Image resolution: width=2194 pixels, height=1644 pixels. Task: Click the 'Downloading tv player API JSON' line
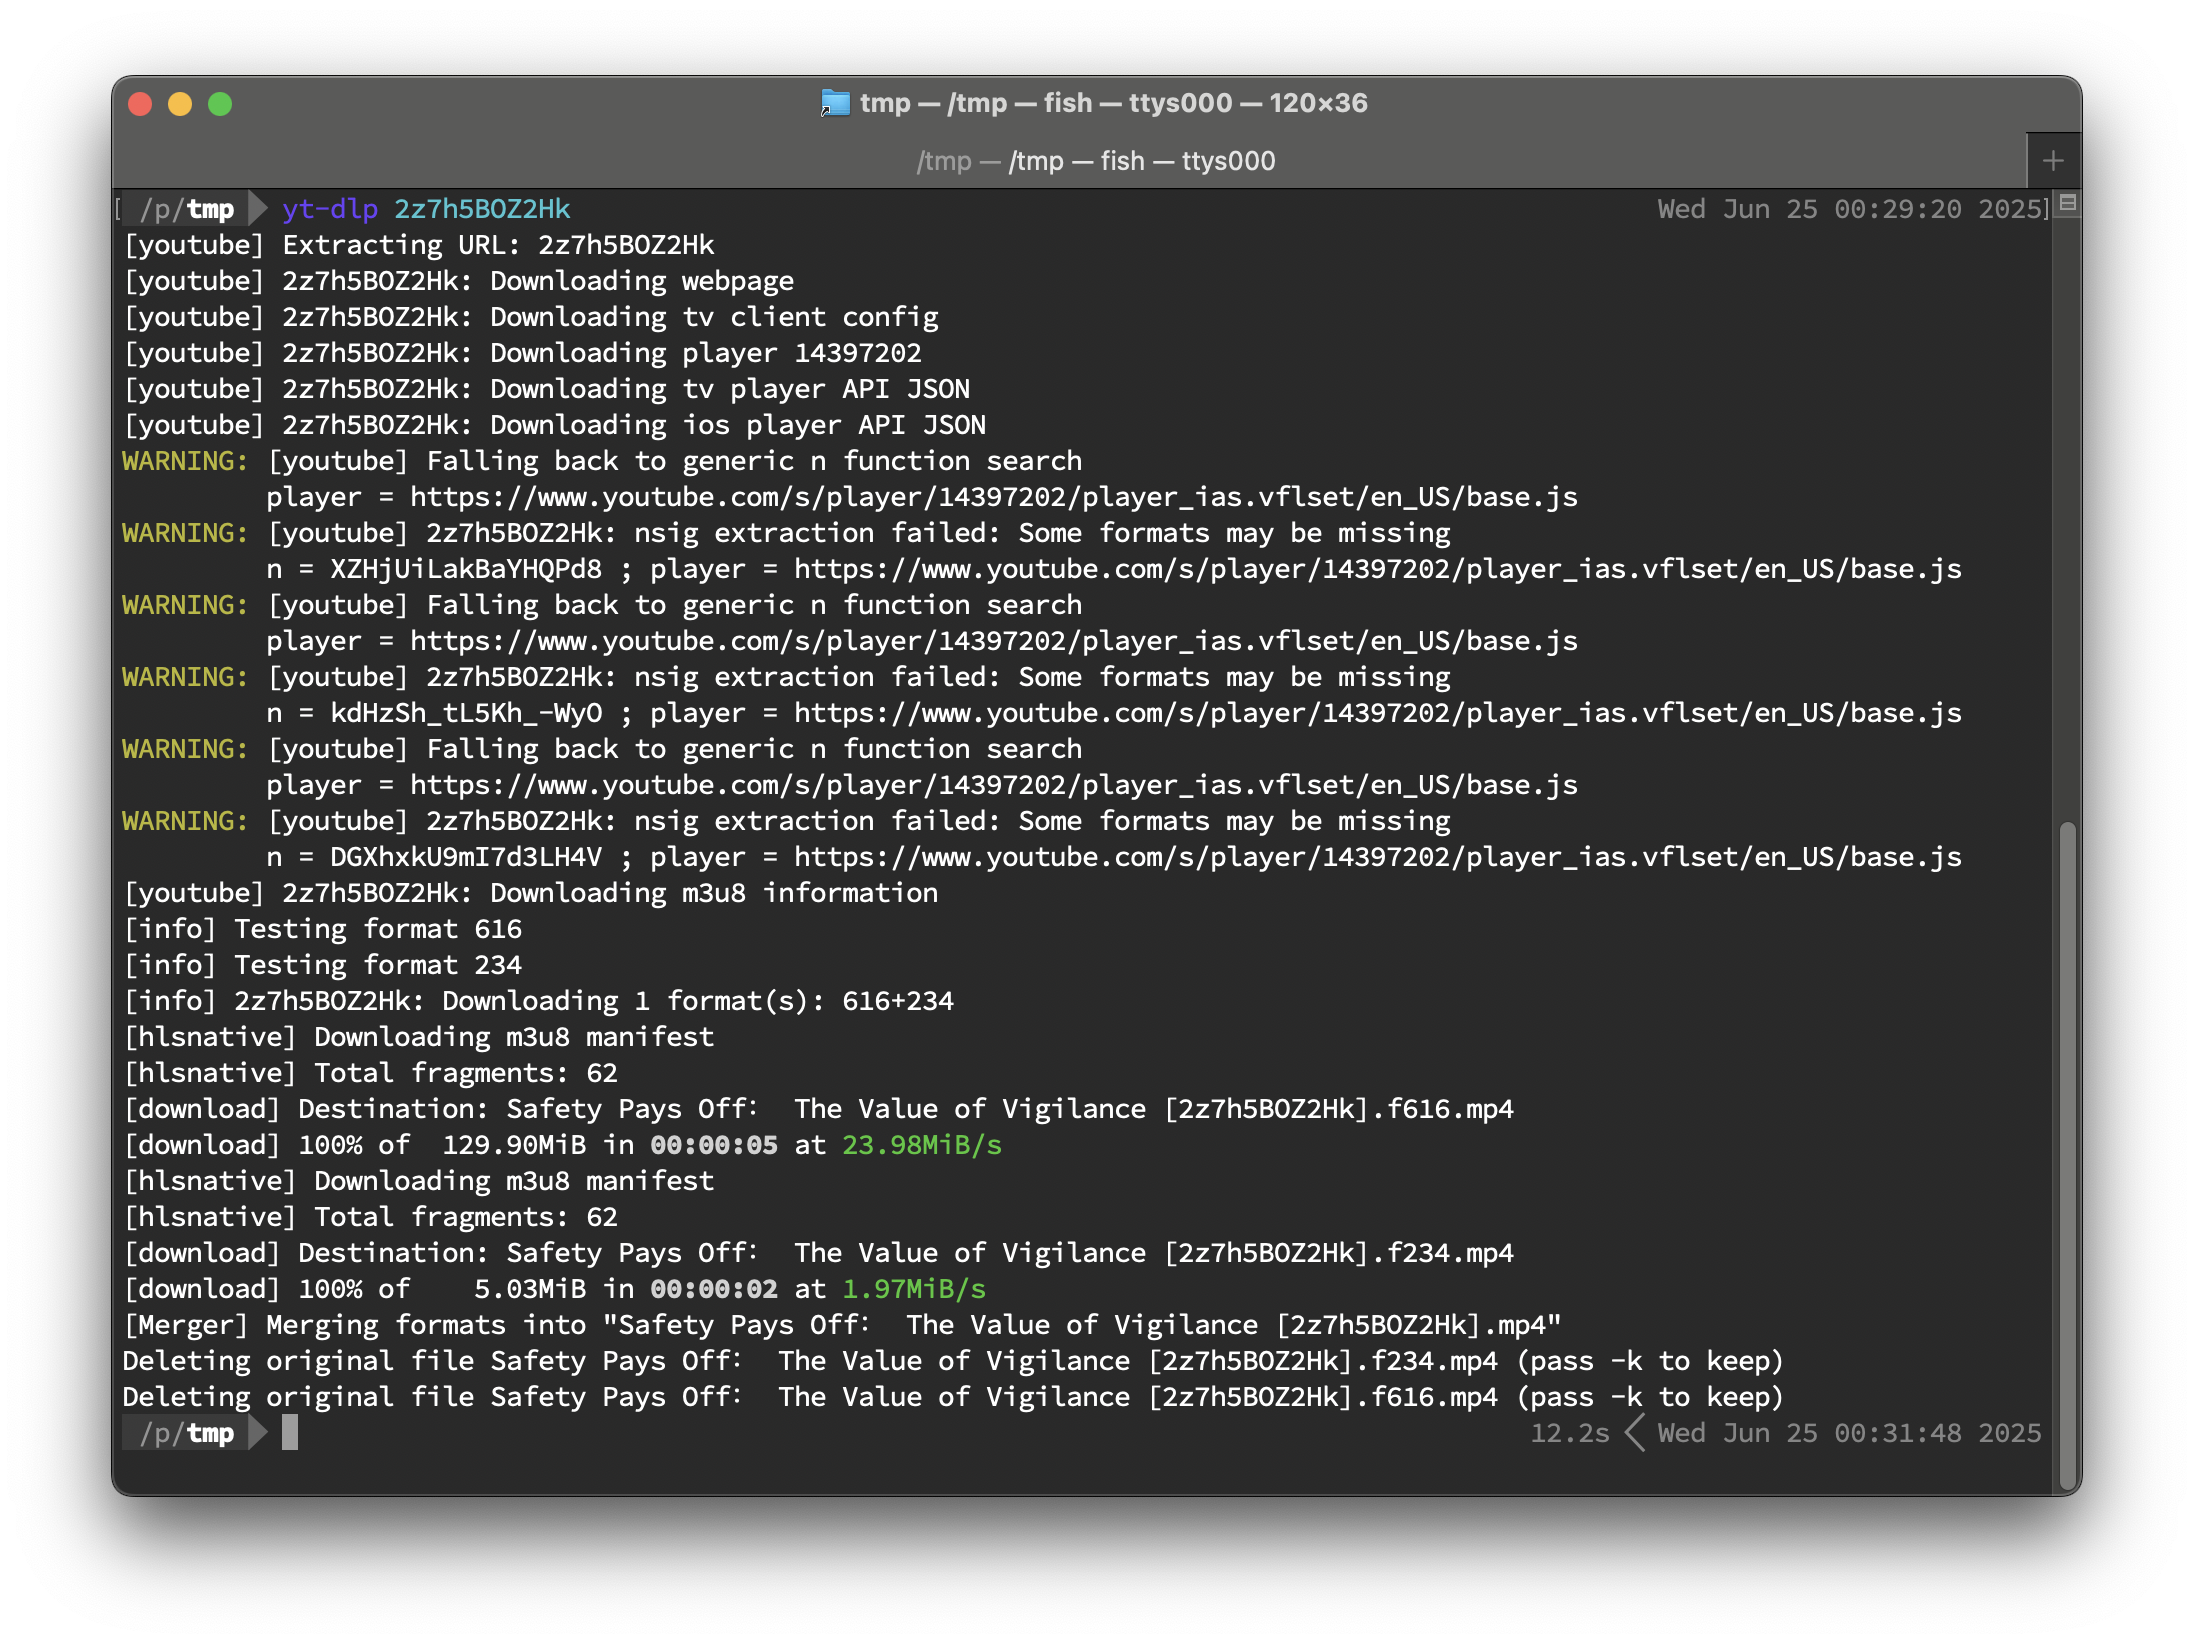pyautogui.click(x=547, y=389)
